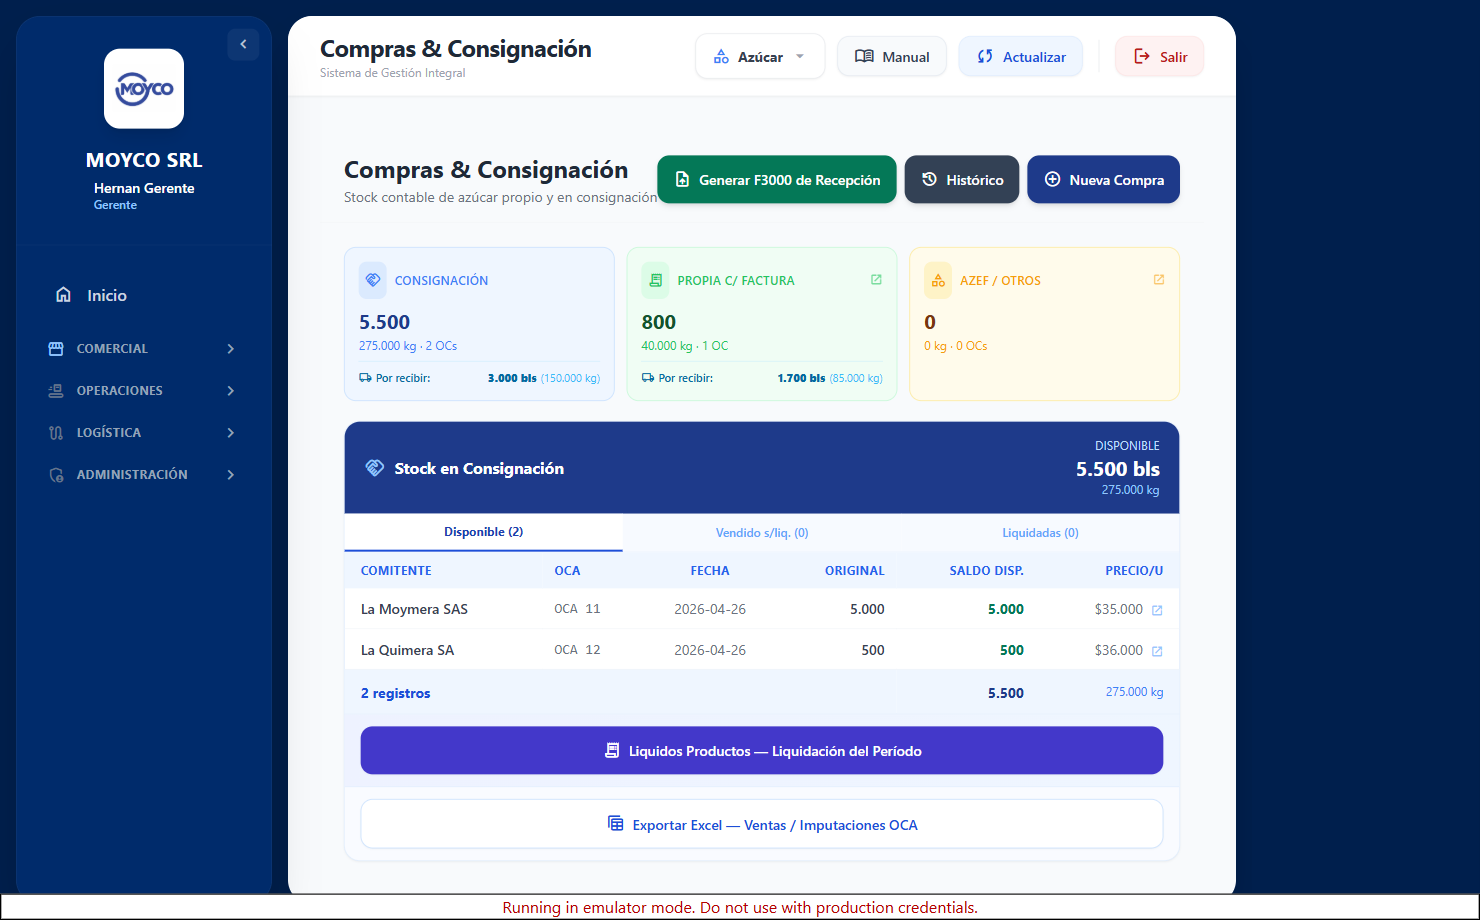Open AZEF / Otros card external link icon

point(1159,280)
